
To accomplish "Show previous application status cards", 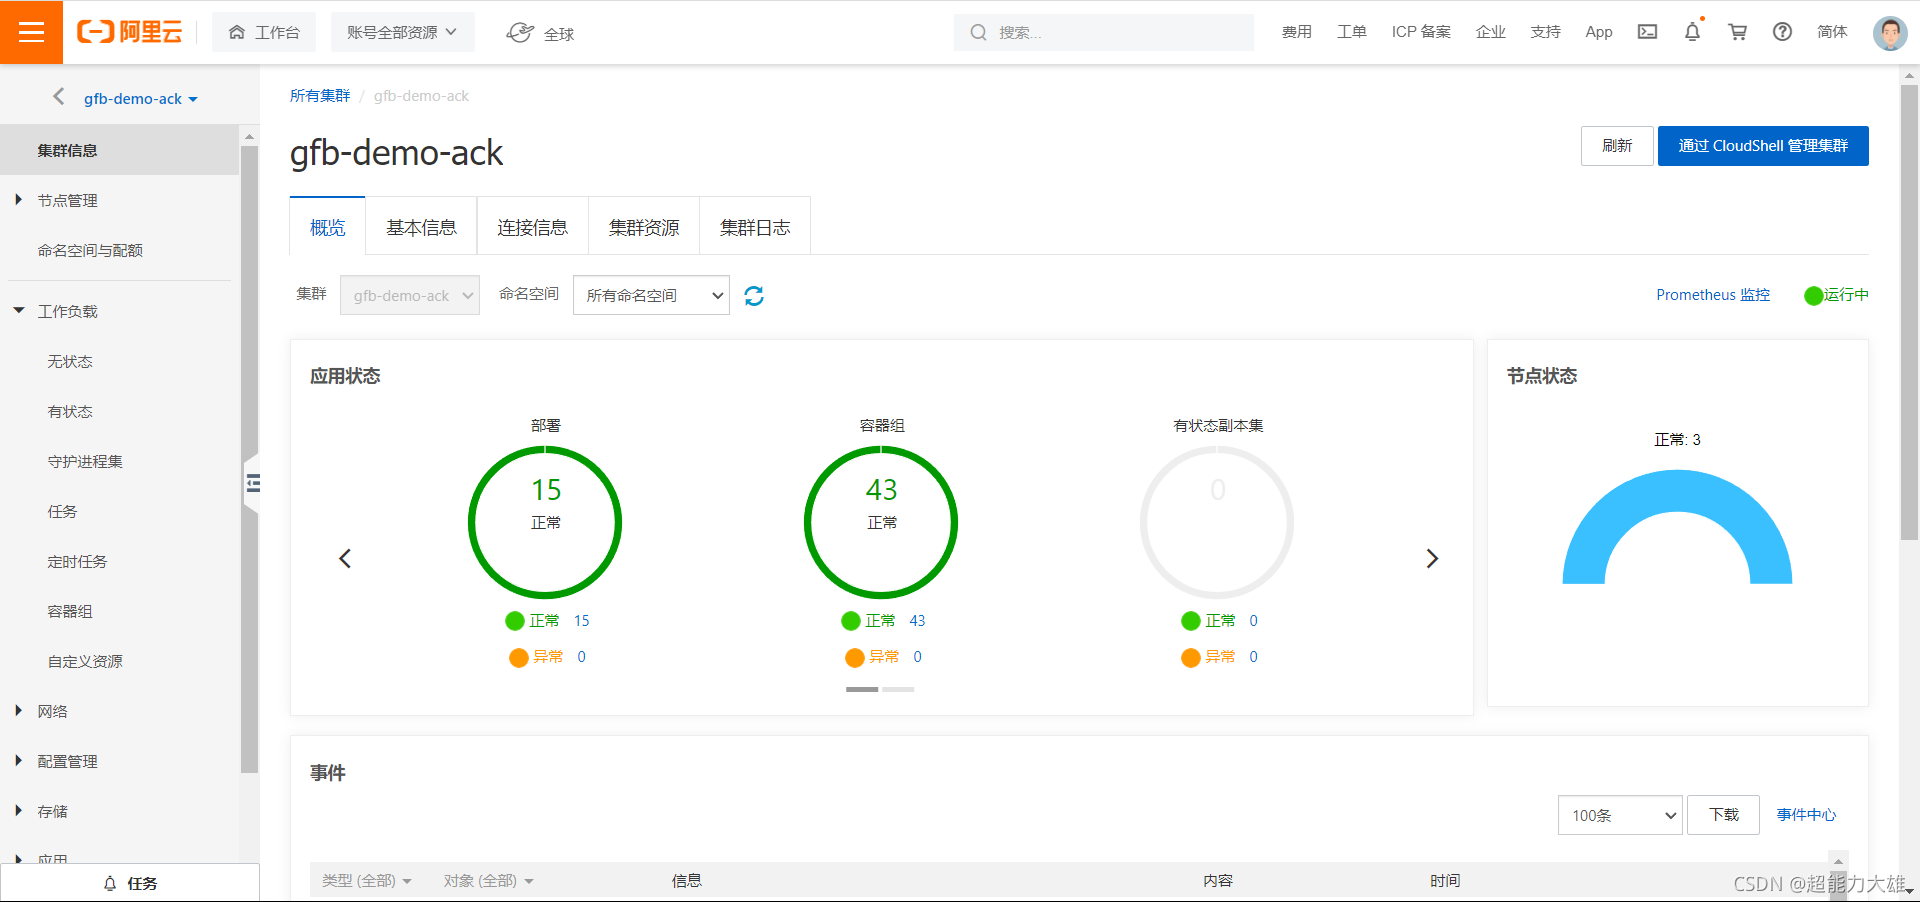I will (x=345, y=558).
